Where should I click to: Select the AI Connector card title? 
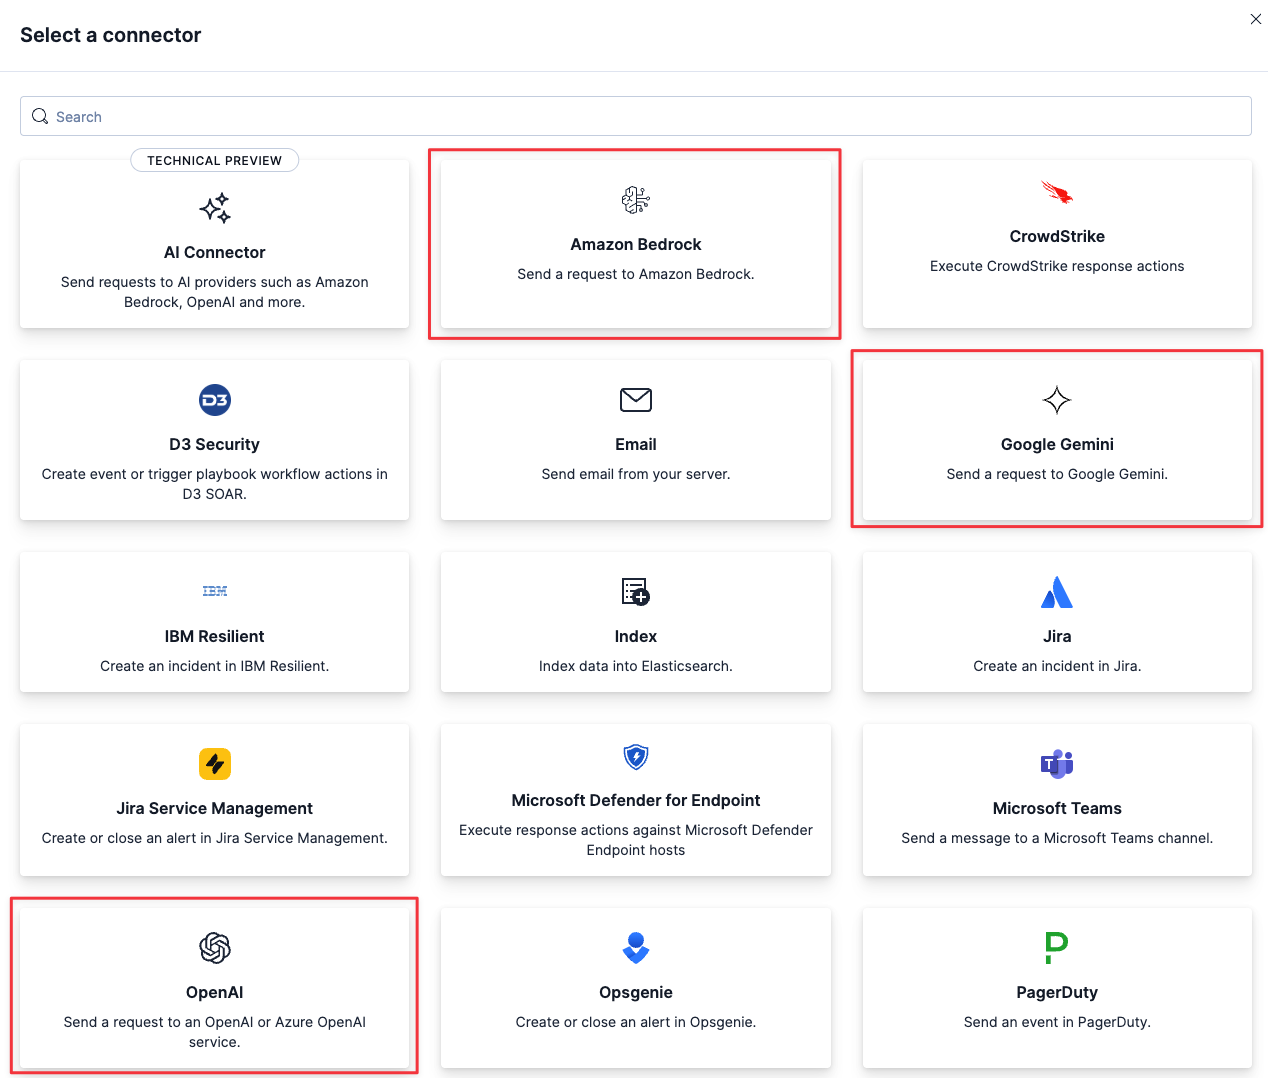tap(215, 252)
